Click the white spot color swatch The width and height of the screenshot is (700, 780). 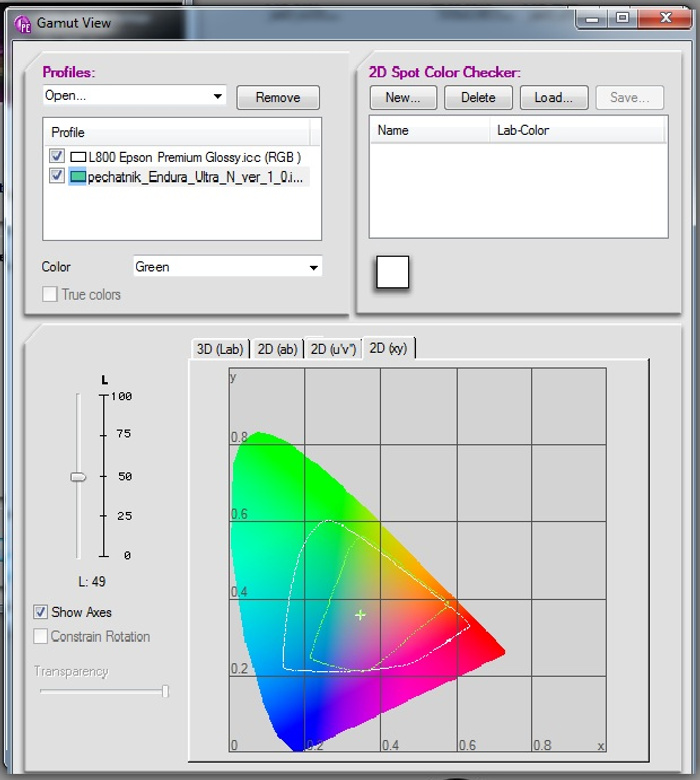[x=392, y=272]
